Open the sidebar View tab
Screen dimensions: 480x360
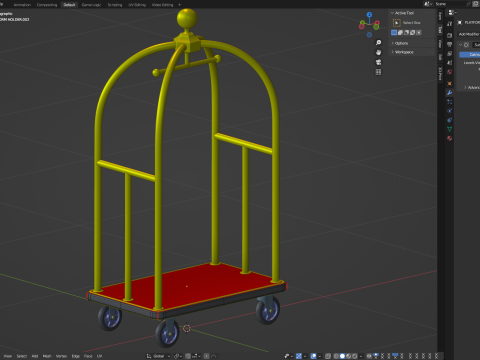(440, 44)
